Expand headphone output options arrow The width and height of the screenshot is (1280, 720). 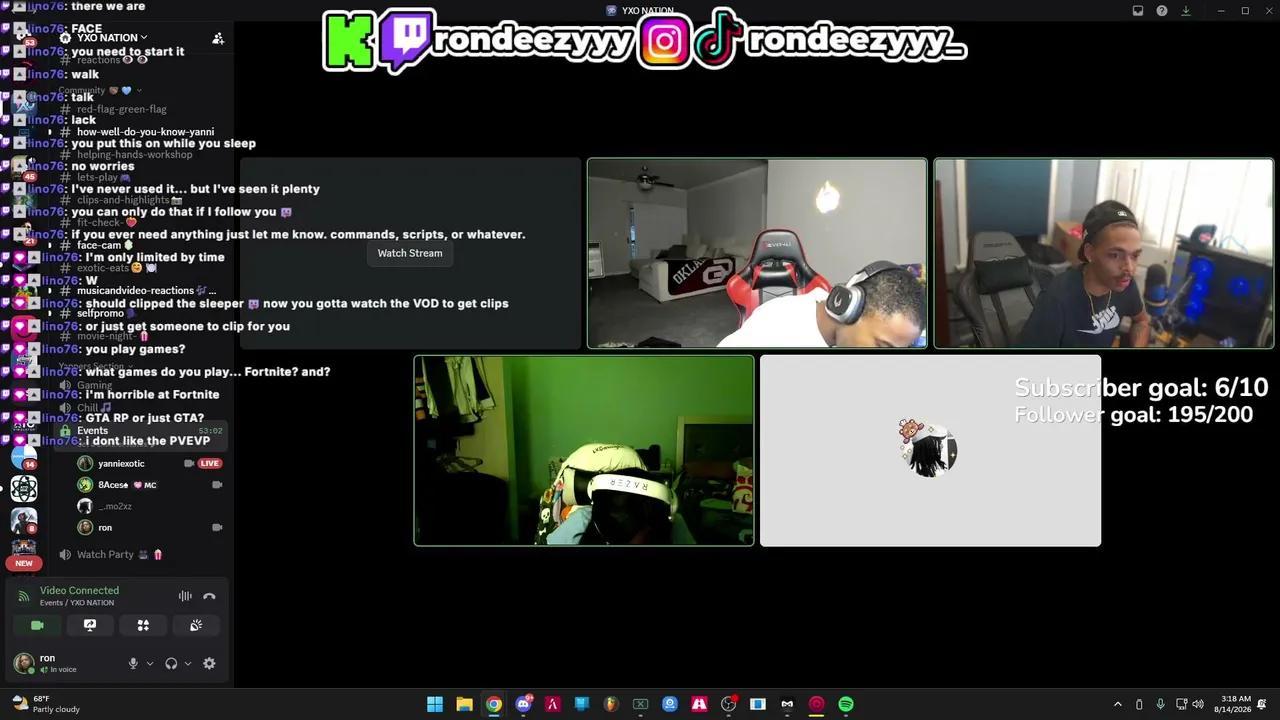click(187, 663)
